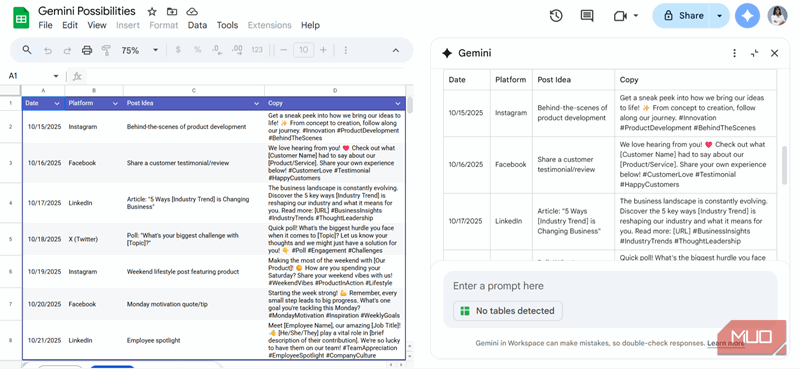Star the Gemini Possibilities document

pos(152,11)
